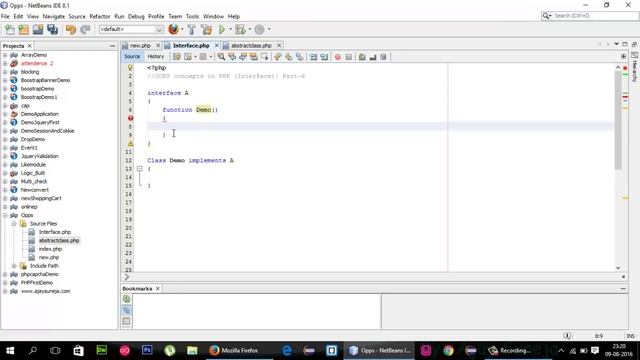Viewport: 640px width, 360px height.
Task: Select the newShoppingCart project
Action: point(41,198)
